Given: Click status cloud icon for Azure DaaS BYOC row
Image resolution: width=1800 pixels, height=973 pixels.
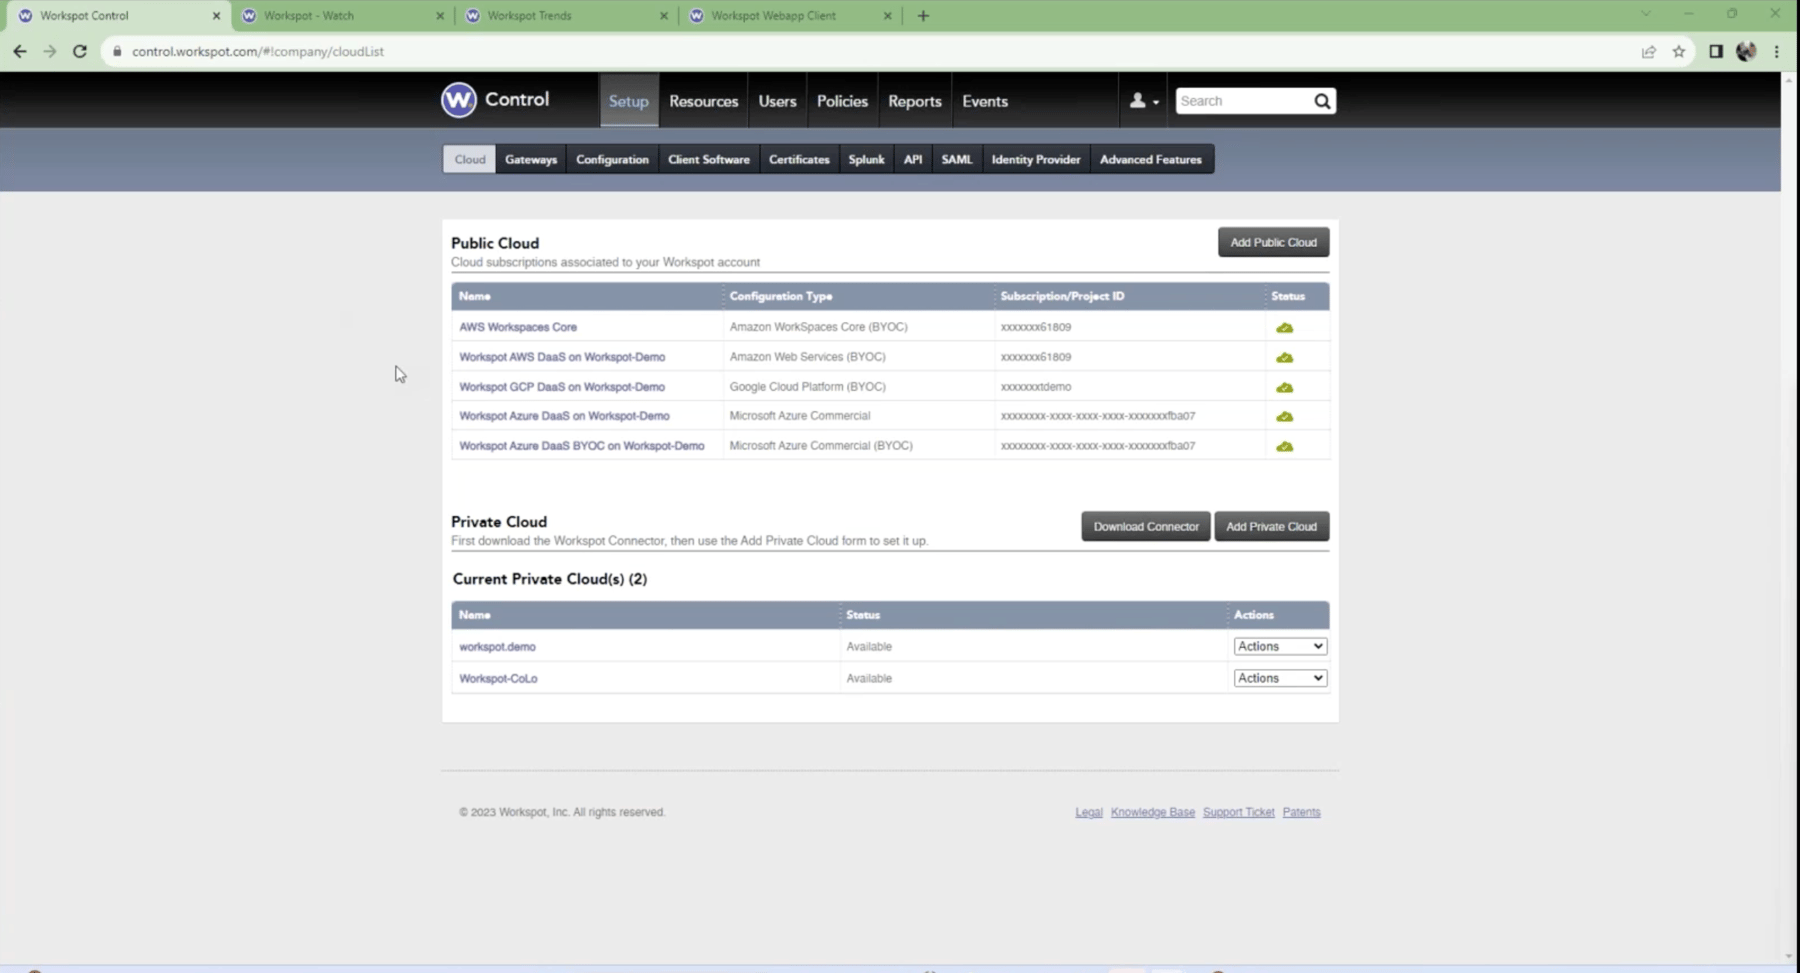Looking at the screenshot, I should pyautogui.click(x=1284, y=447).
